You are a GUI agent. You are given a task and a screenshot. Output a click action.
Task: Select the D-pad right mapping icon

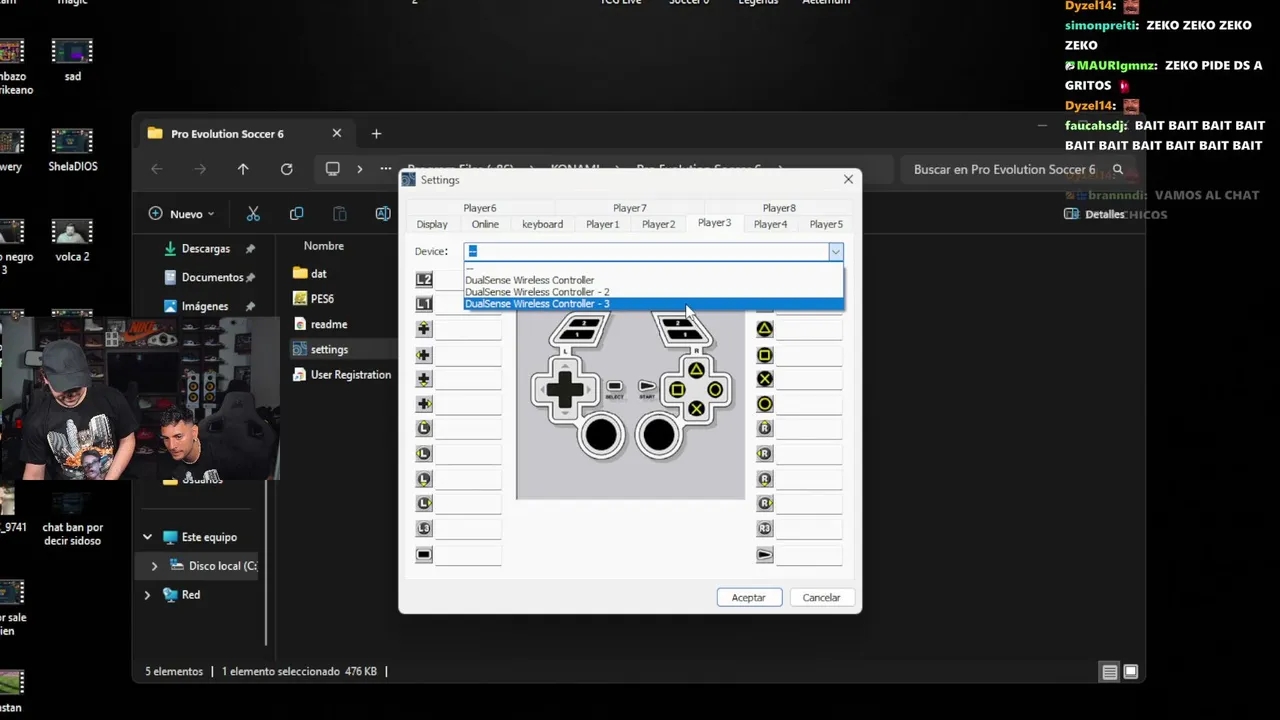[x=424, y=404]
